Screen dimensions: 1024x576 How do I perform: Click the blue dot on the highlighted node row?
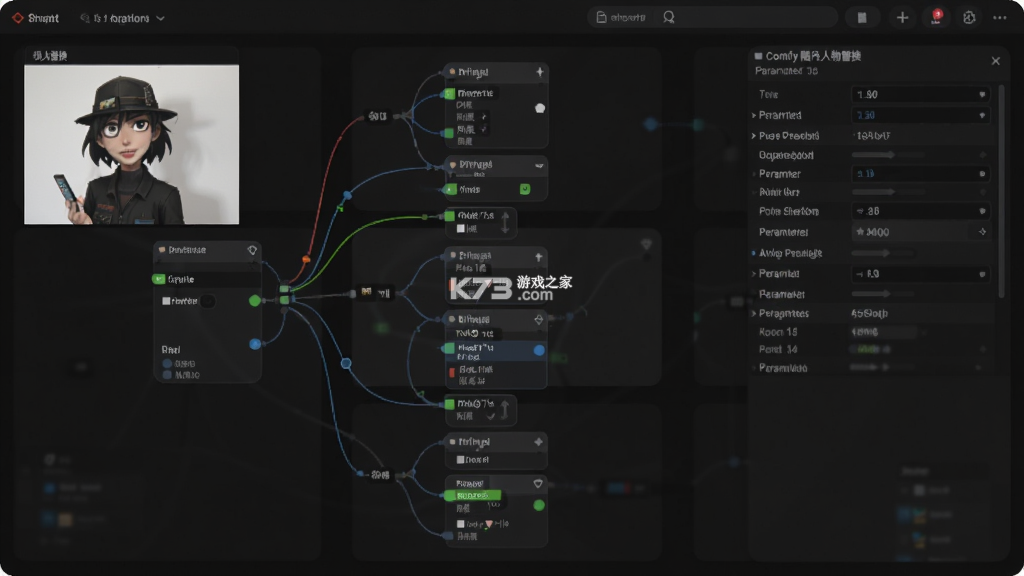(539, 350)
